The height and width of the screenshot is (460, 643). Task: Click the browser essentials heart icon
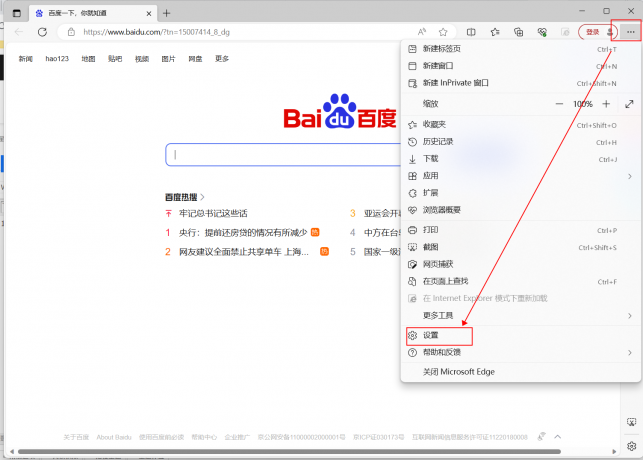[541, 32]
